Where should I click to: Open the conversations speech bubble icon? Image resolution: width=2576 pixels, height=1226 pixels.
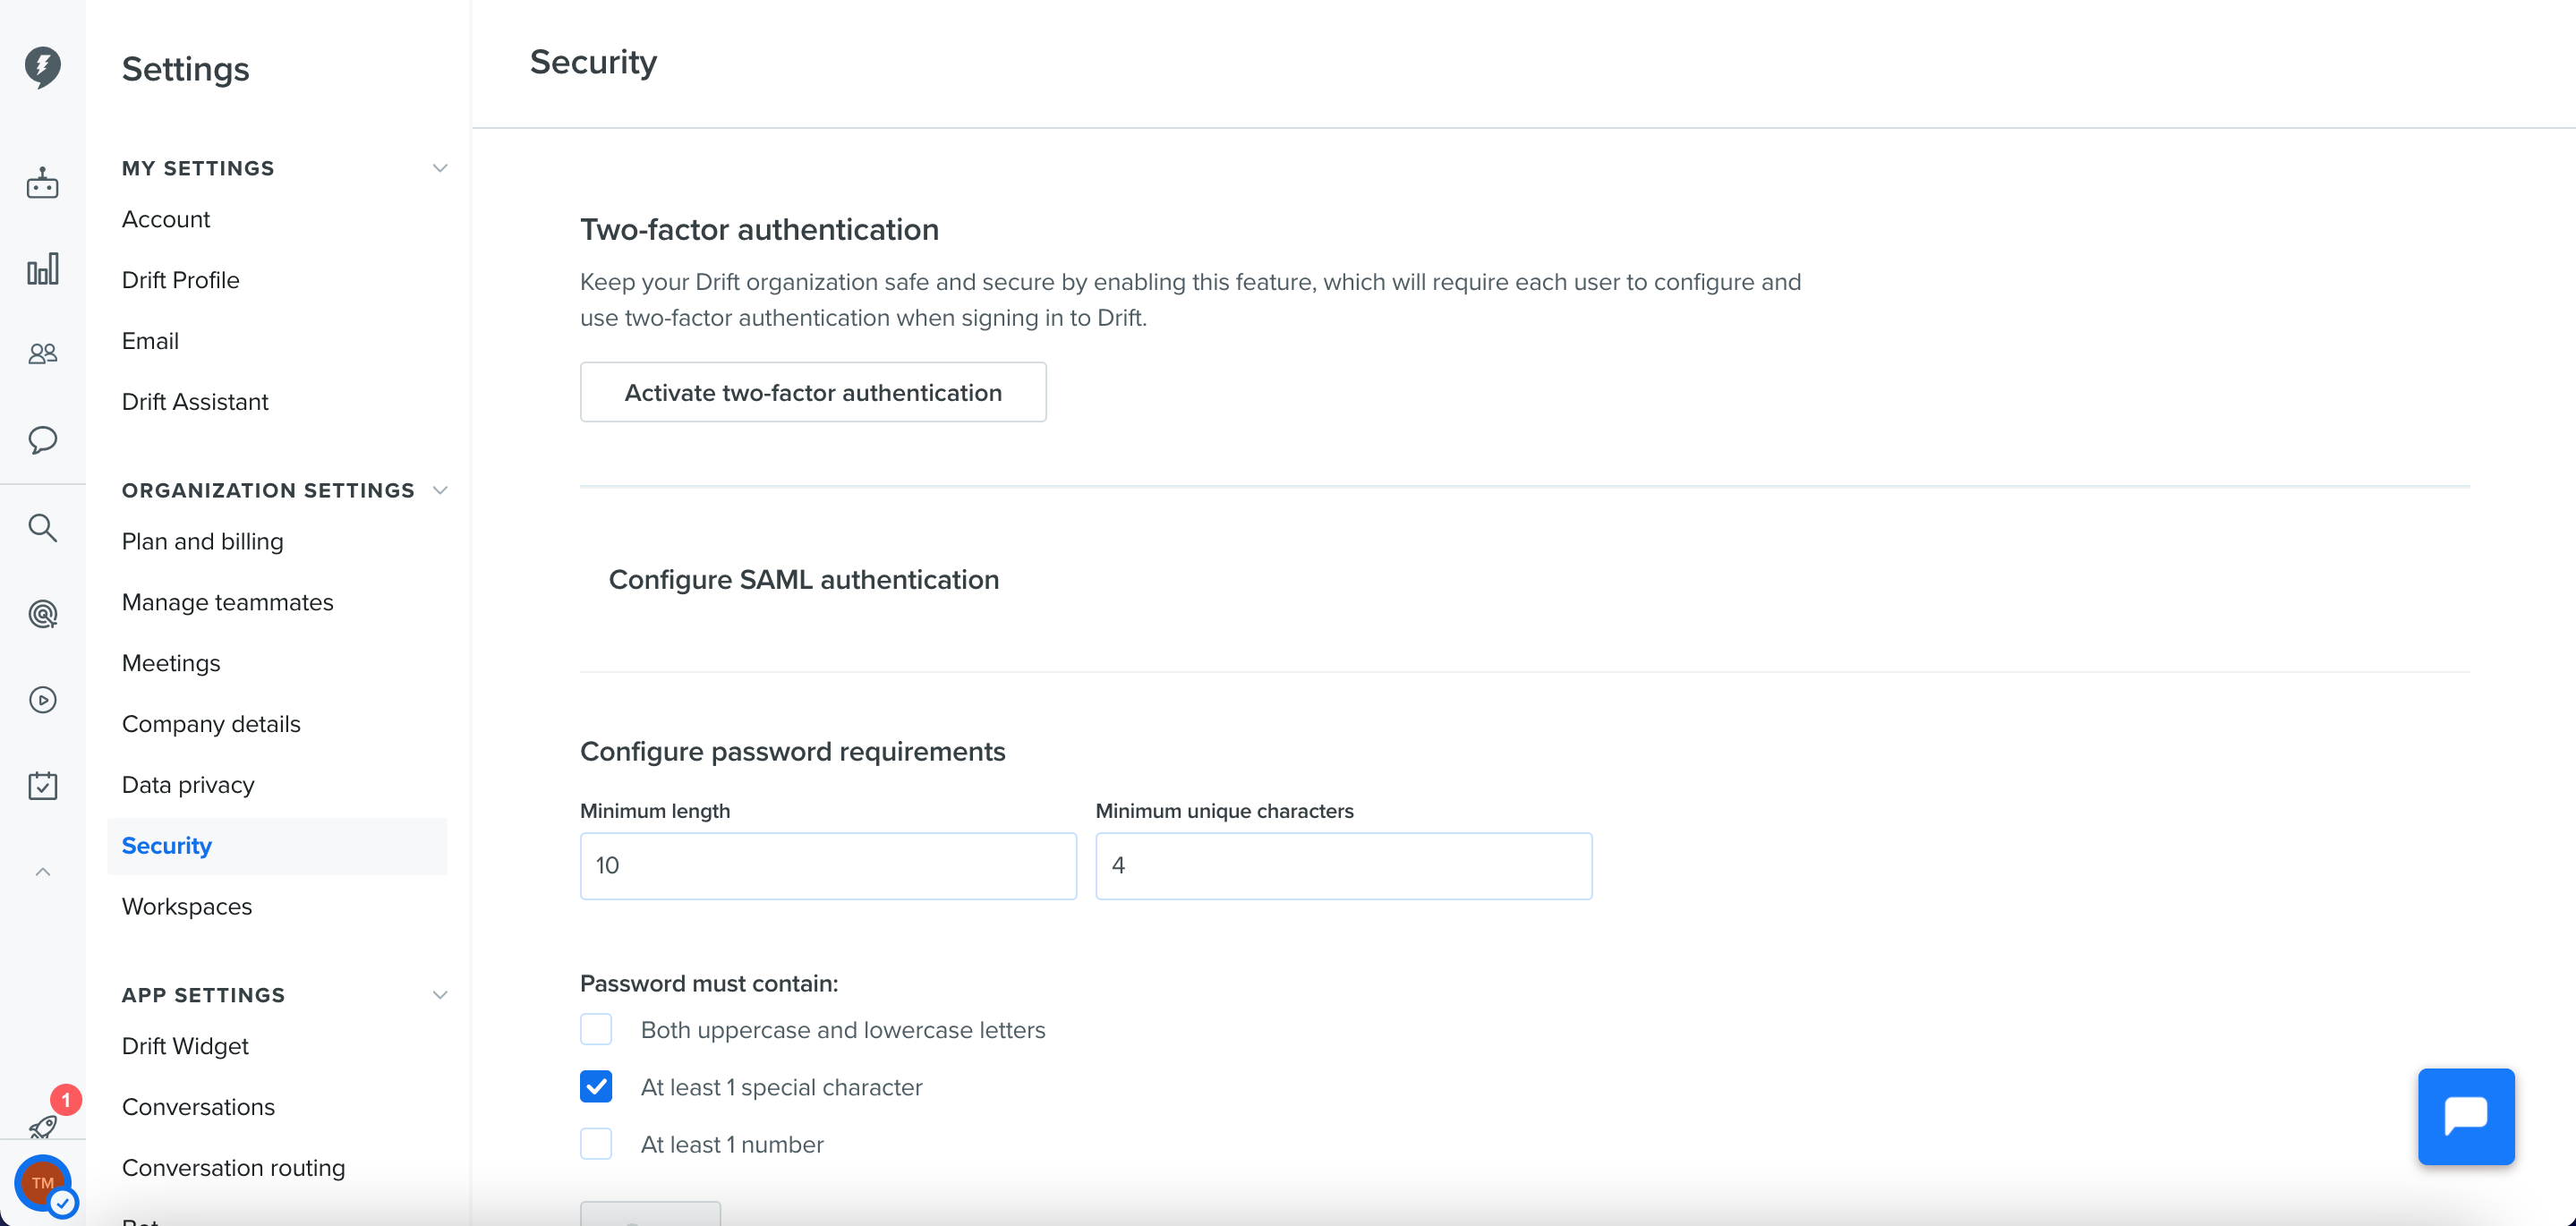[x=42, y=440]
